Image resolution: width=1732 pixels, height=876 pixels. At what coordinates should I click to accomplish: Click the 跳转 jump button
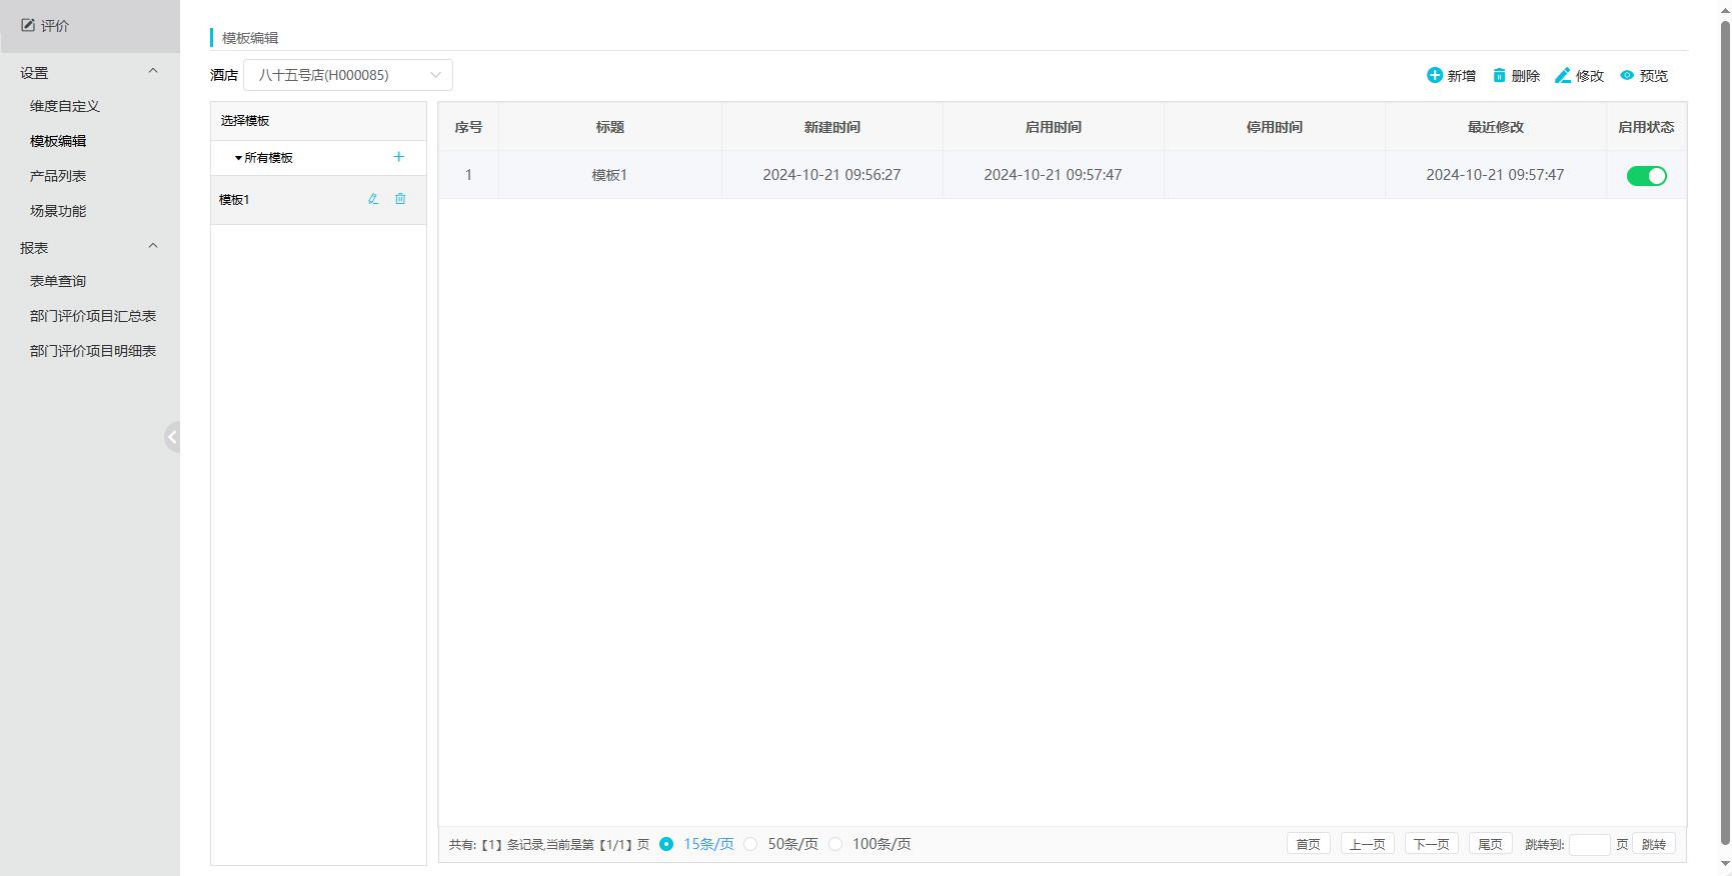1654,844
